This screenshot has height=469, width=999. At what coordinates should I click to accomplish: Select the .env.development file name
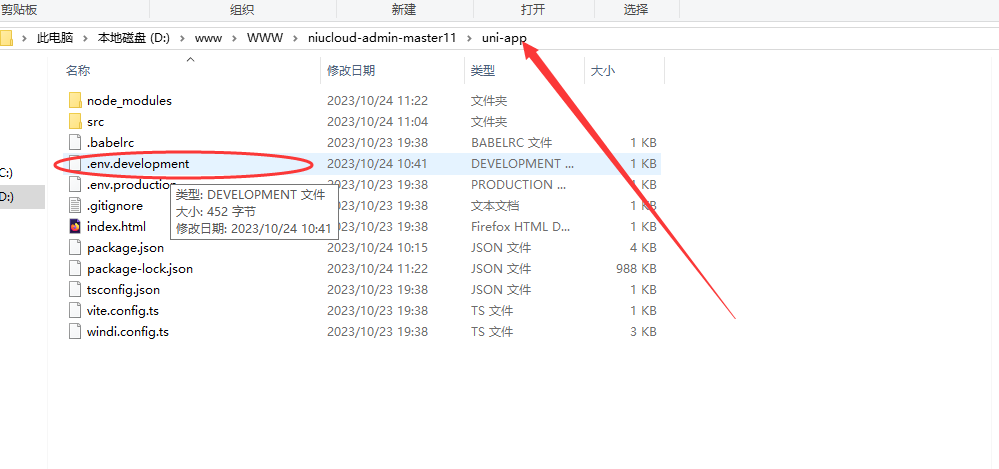pos(138,164)
